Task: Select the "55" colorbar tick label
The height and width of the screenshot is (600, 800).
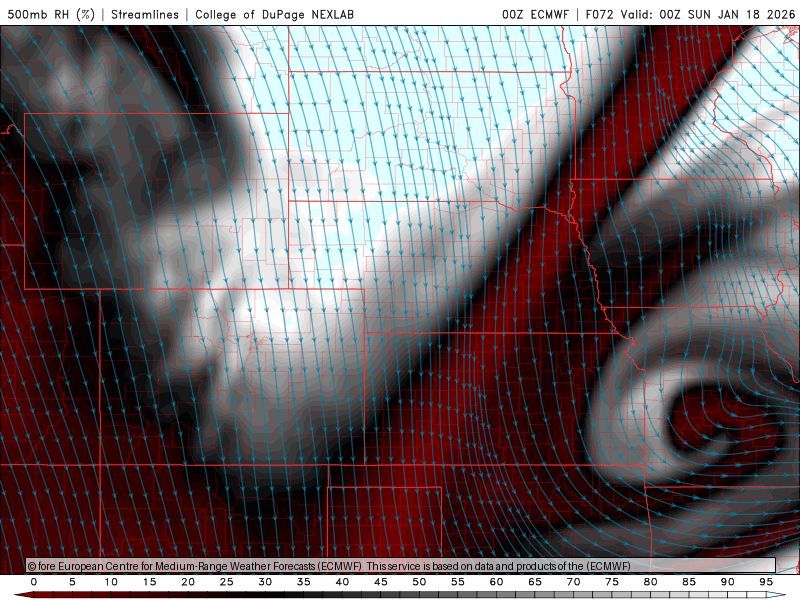Action: (458, 582)
